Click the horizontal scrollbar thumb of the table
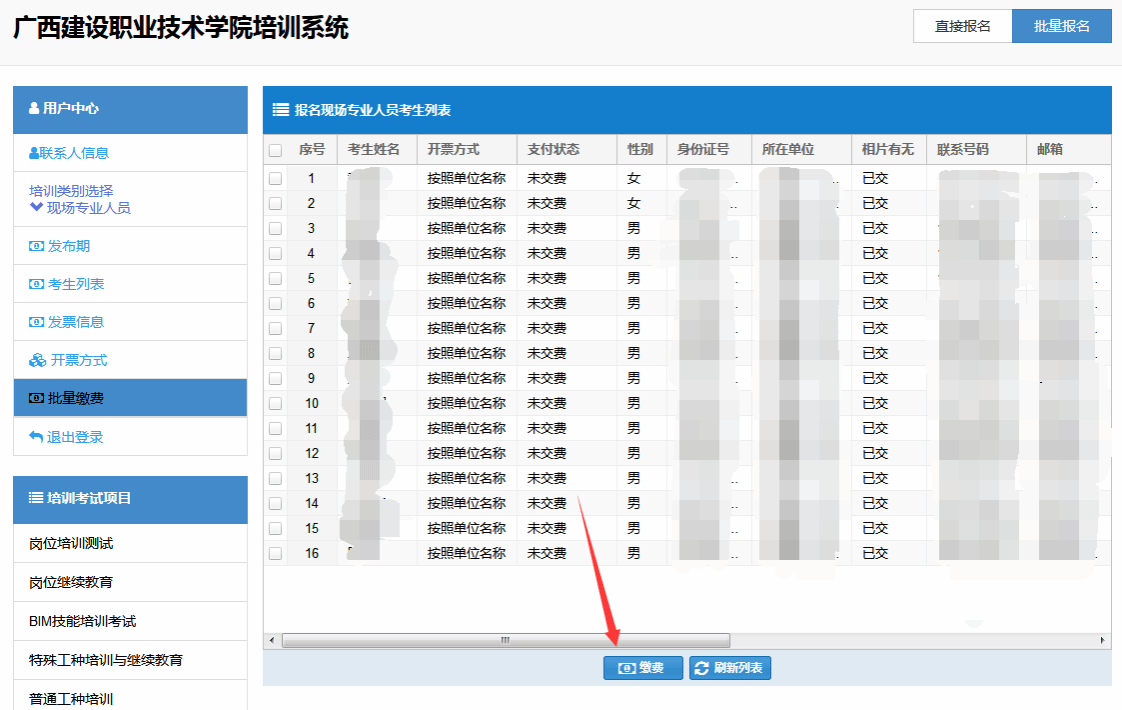This screenshot has height=710, width=1122. pos(505,640)
